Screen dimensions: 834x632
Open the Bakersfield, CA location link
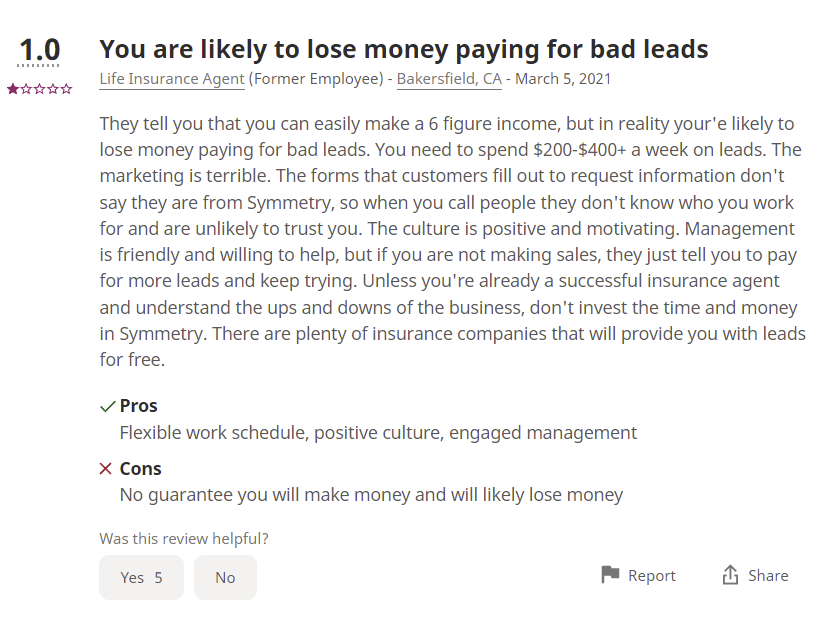pos(449,79)
